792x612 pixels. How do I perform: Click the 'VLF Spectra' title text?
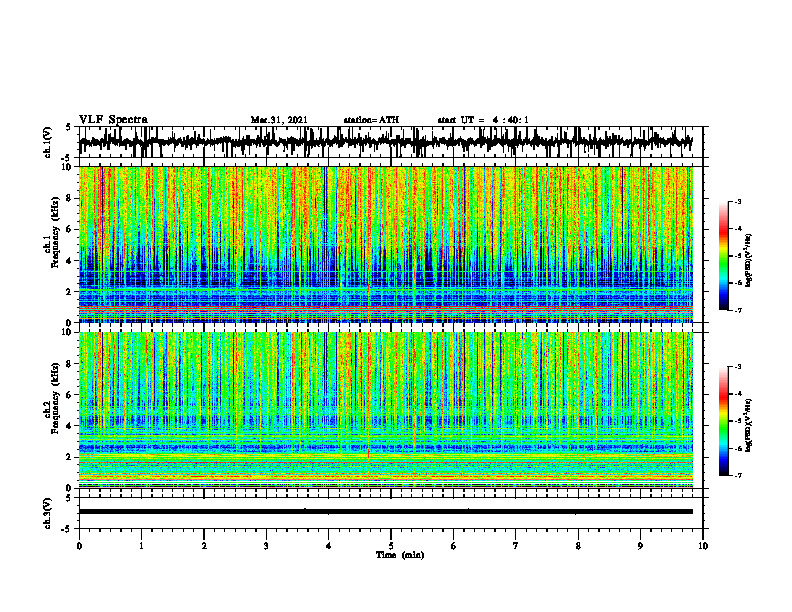coord(113,120)
